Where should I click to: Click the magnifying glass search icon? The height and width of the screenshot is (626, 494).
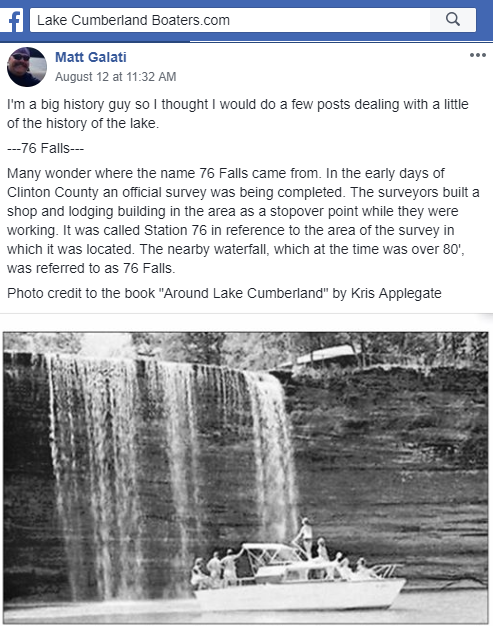[x=452, y=19]
